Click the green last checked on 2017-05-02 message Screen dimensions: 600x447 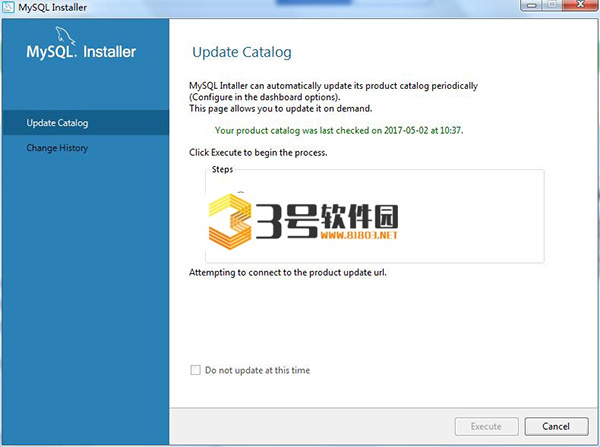pyautogui.click(x=339, y=131)
